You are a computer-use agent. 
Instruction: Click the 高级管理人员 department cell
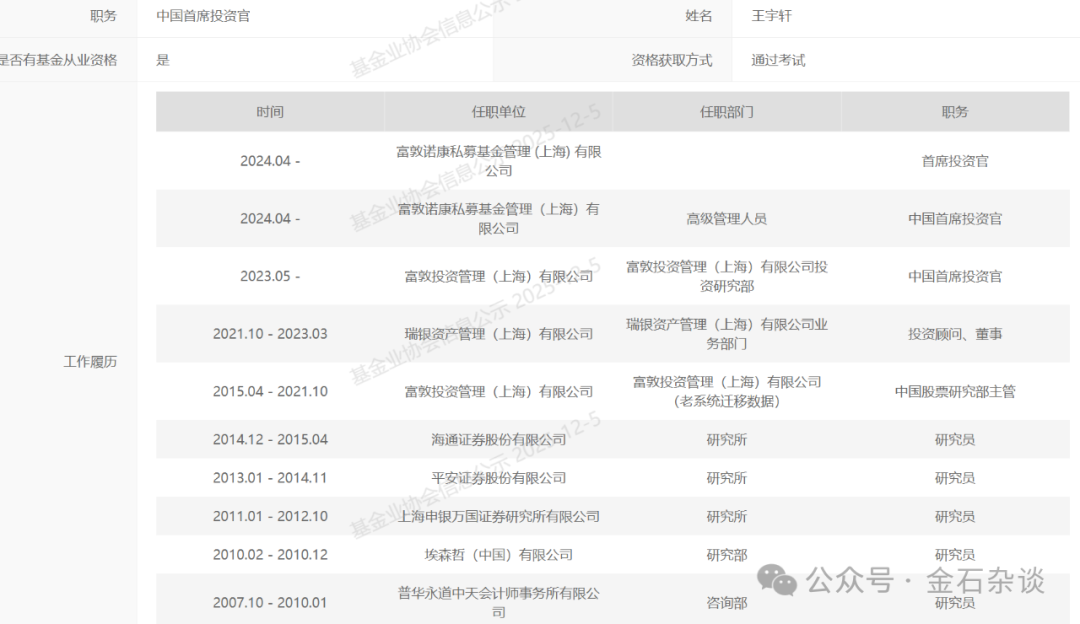tap(726, 218)
